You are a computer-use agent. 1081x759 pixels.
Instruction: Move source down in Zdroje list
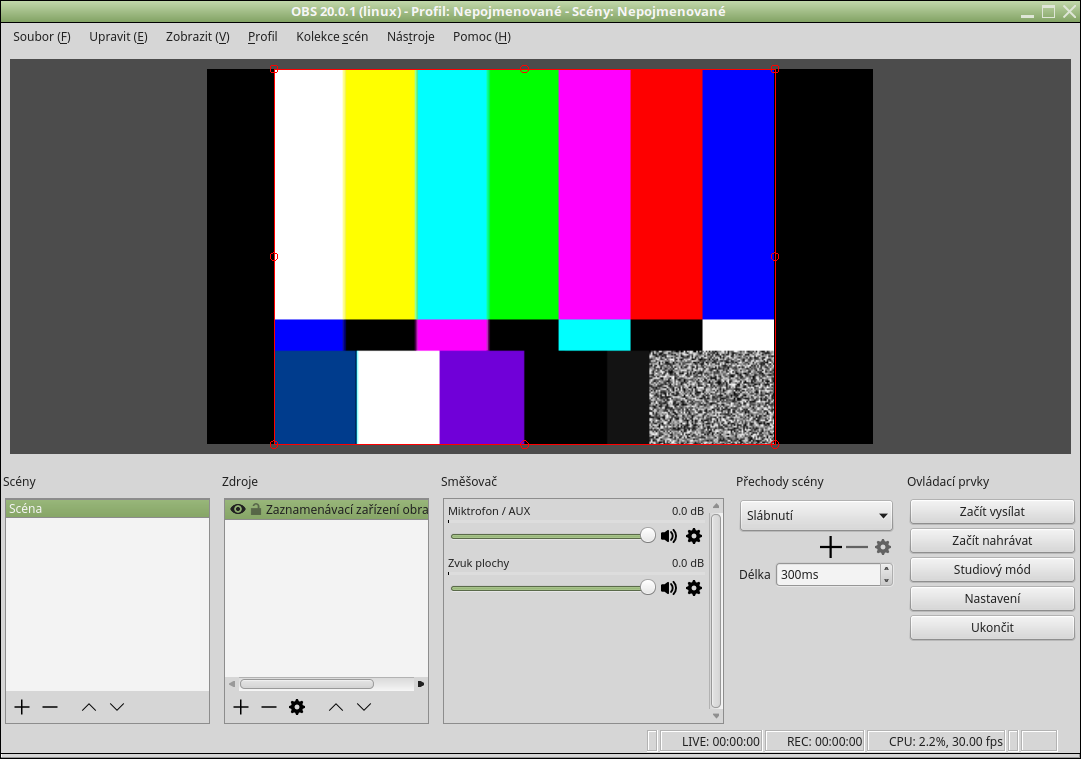pos(364,707)
